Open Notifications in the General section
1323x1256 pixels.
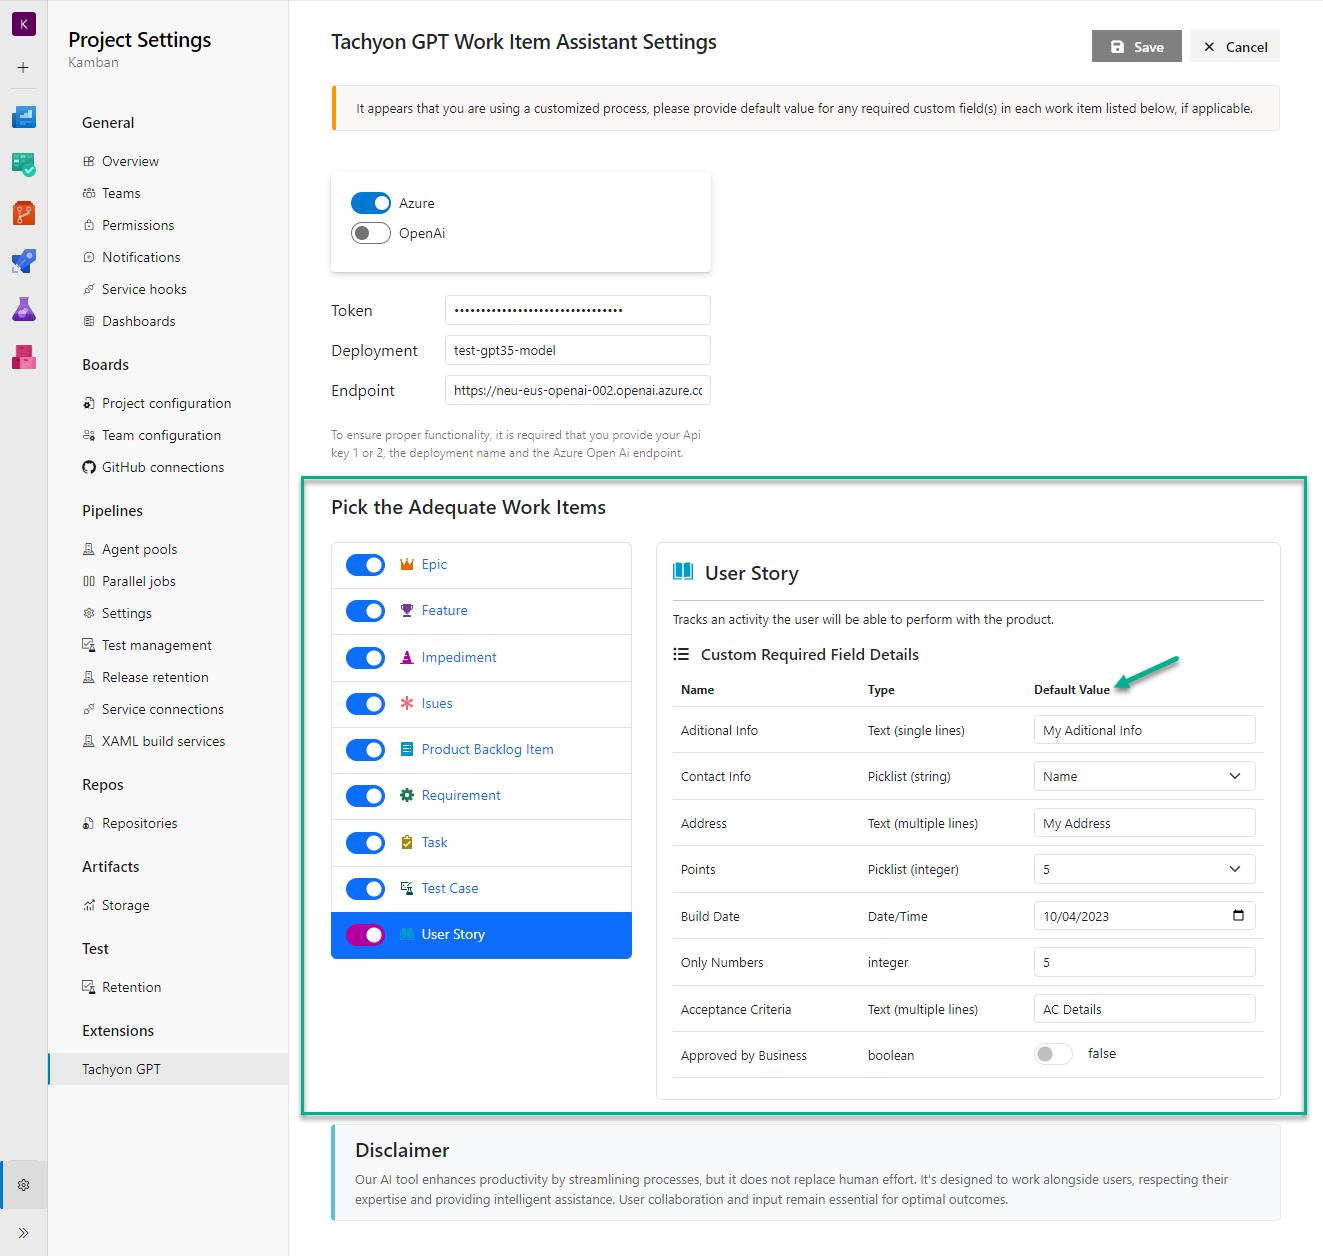tap(141, 257)
